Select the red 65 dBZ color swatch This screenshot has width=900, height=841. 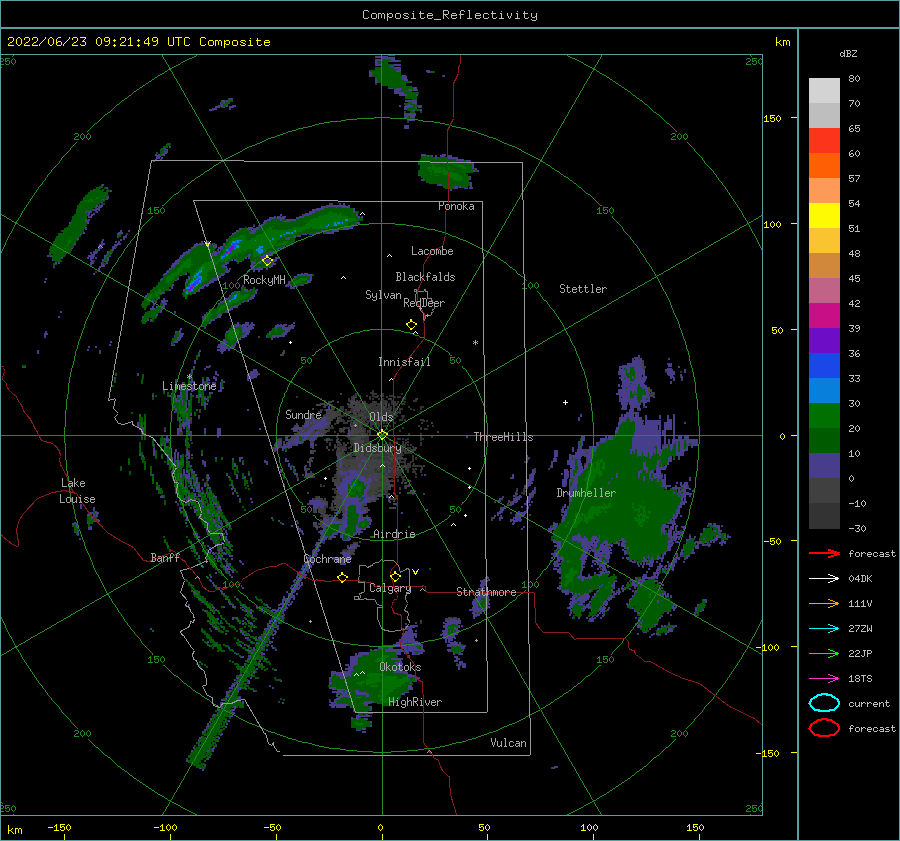click(824, 141)
